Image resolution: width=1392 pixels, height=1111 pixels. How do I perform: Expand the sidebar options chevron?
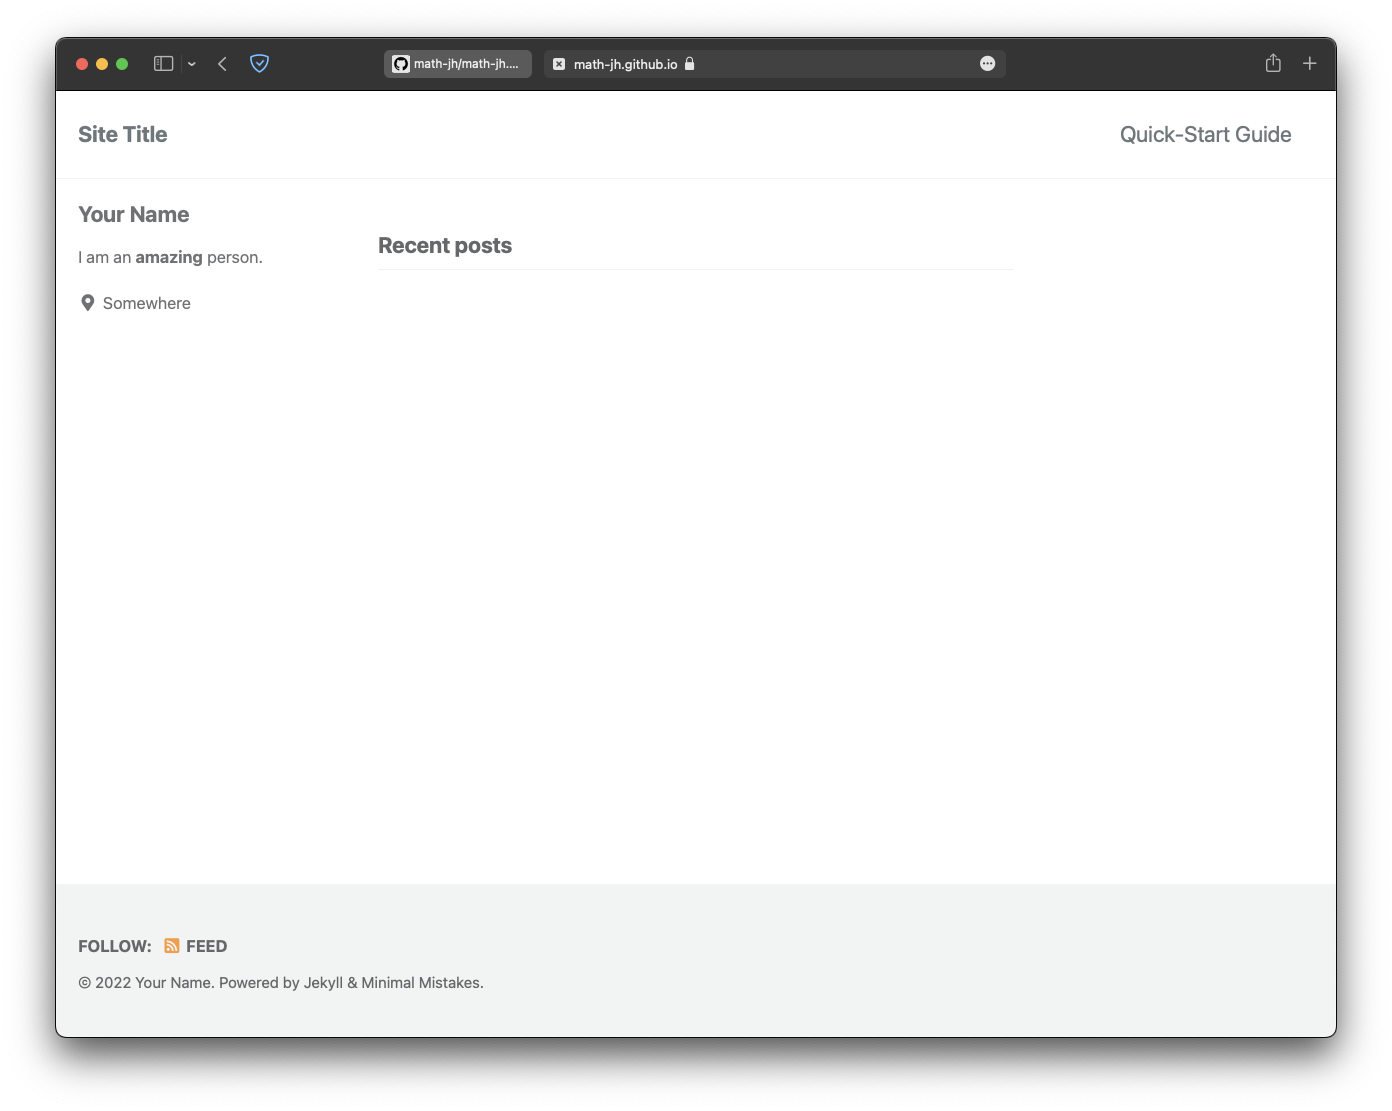(192, 63)
